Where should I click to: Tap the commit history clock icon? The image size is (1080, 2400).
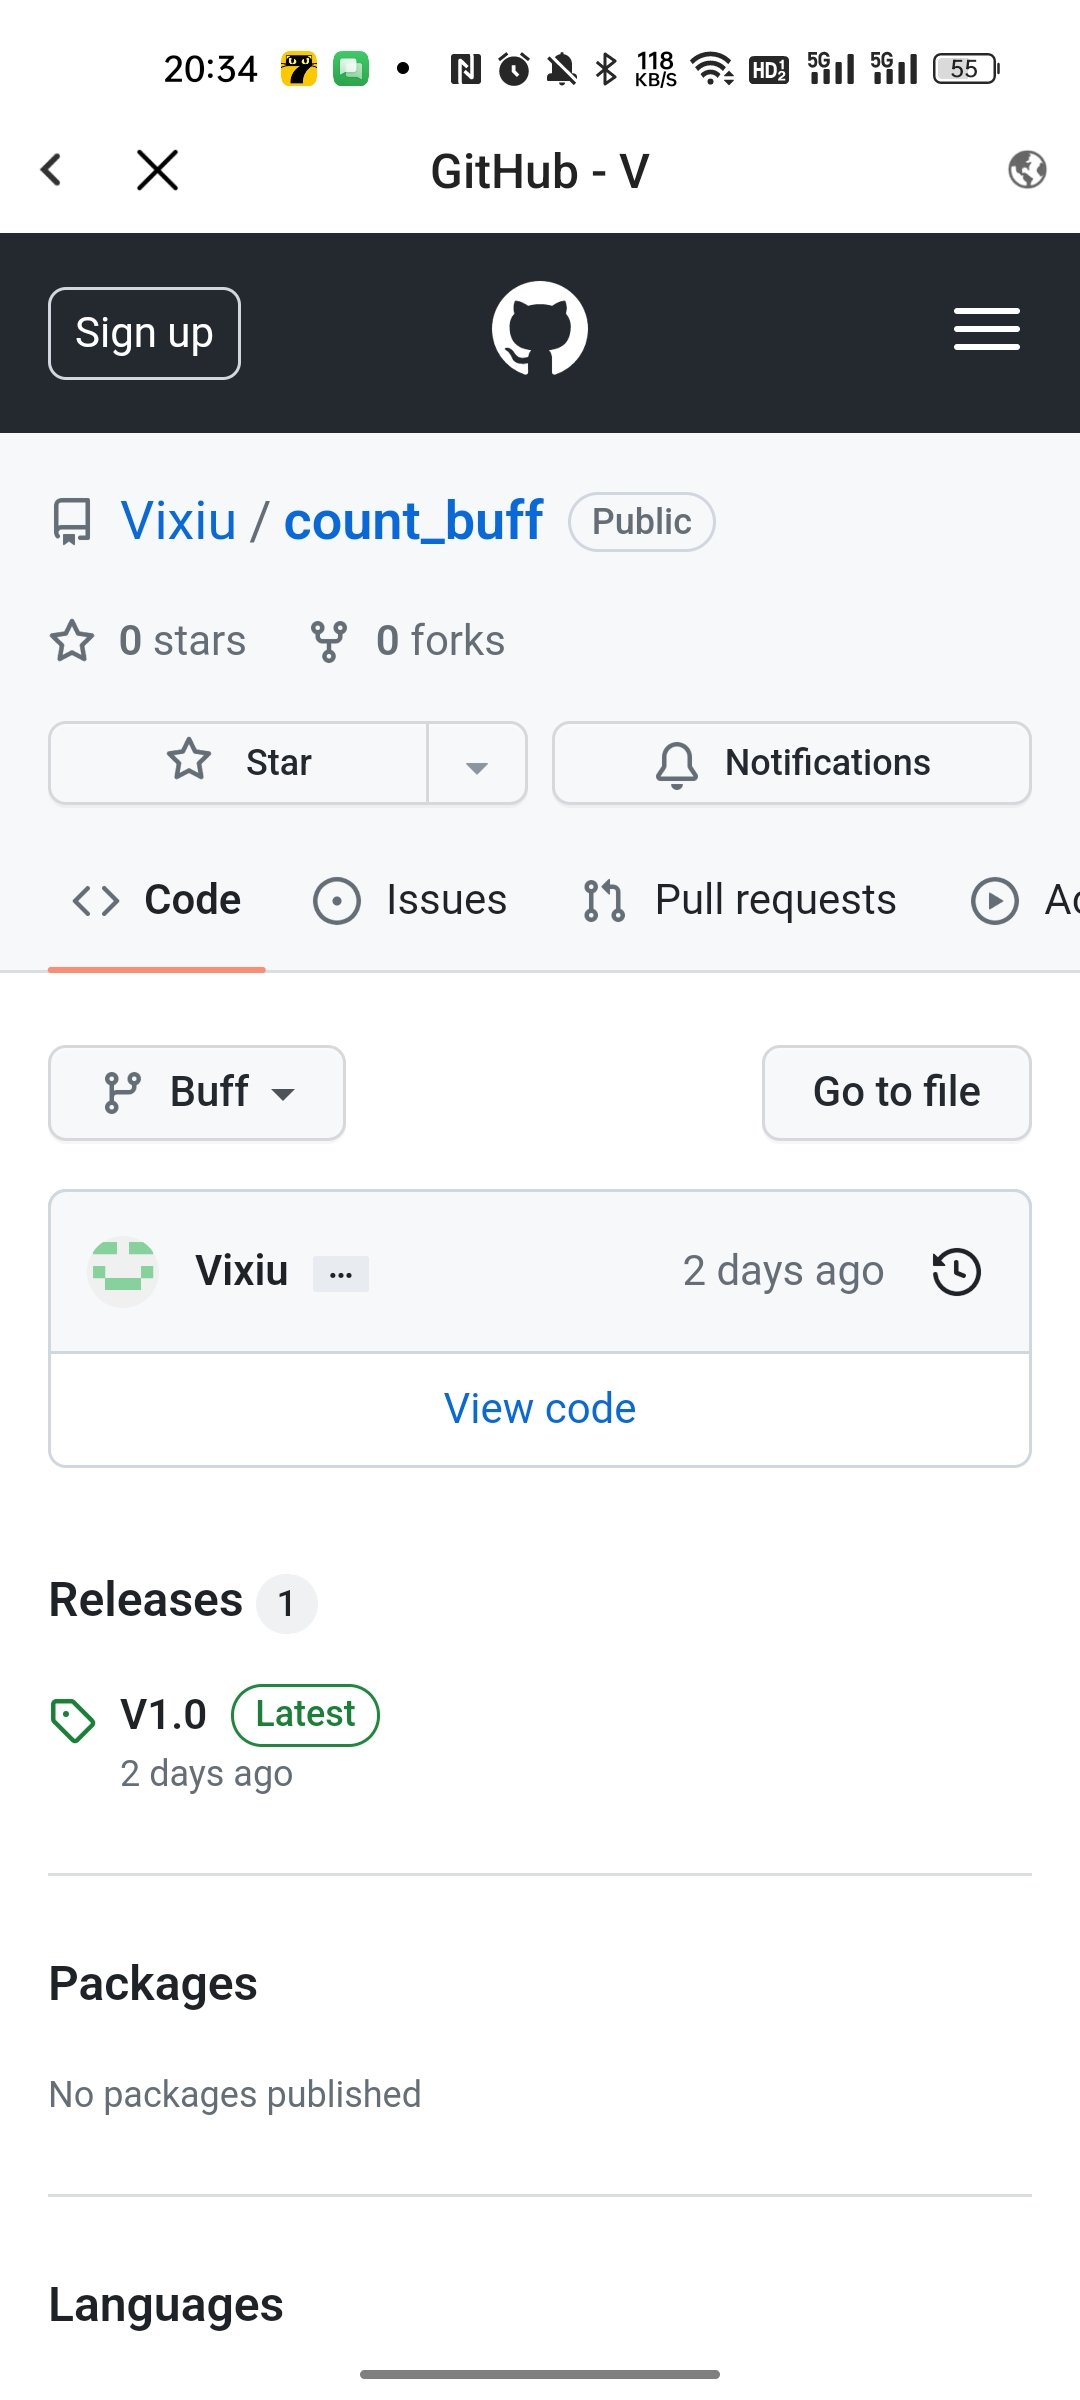(957, 1272)
